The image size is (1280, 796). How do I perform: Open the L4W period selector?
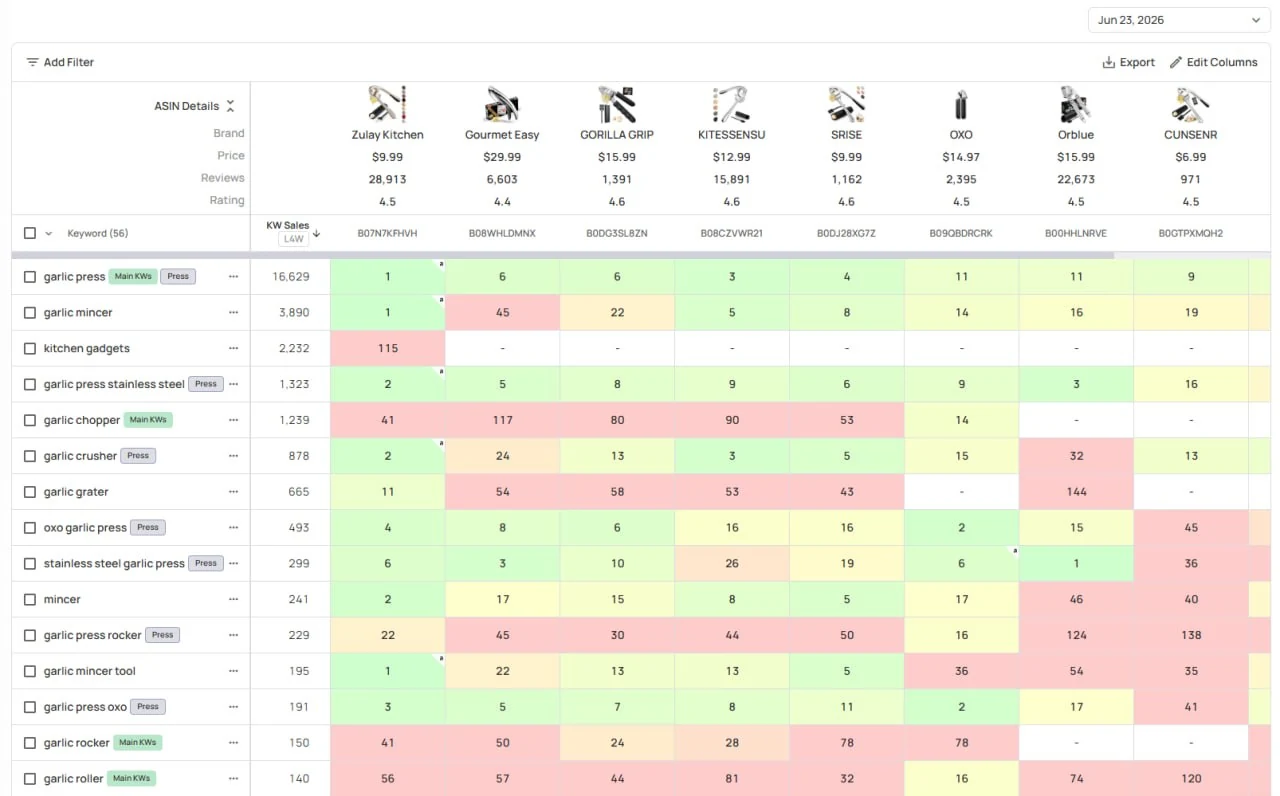pos(293,239)
